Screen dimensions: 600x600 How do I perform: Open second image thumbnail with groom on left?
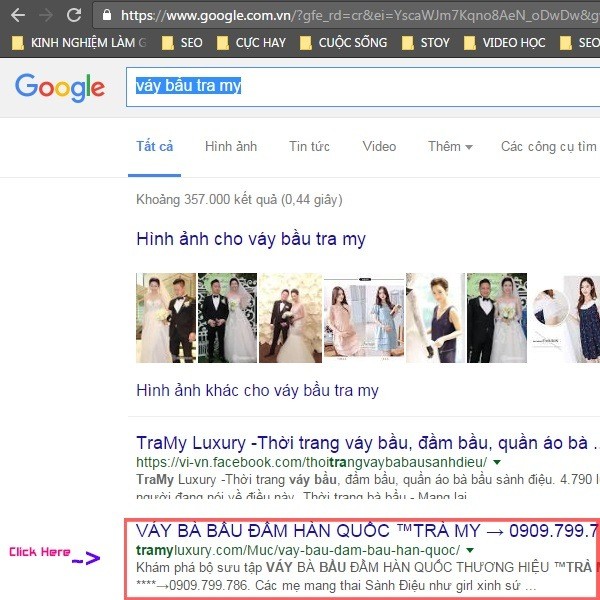point(227,318)
